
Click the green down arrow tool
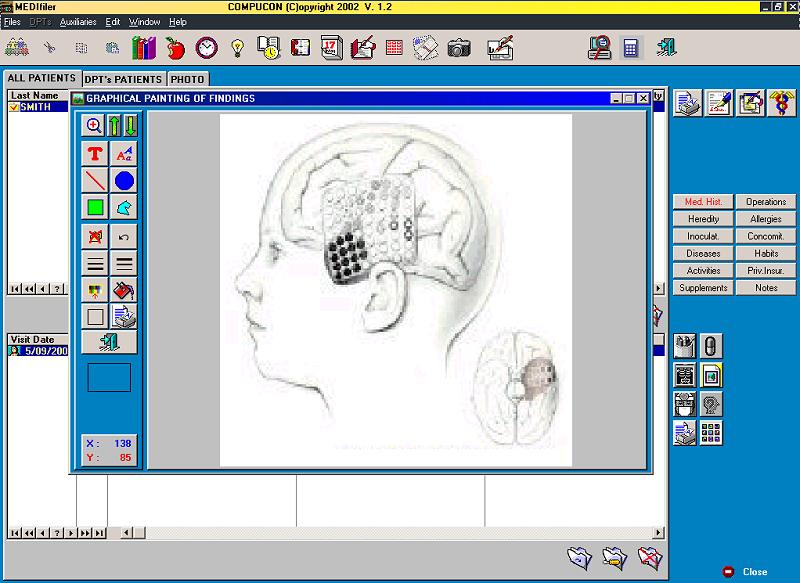coord(130,125)
